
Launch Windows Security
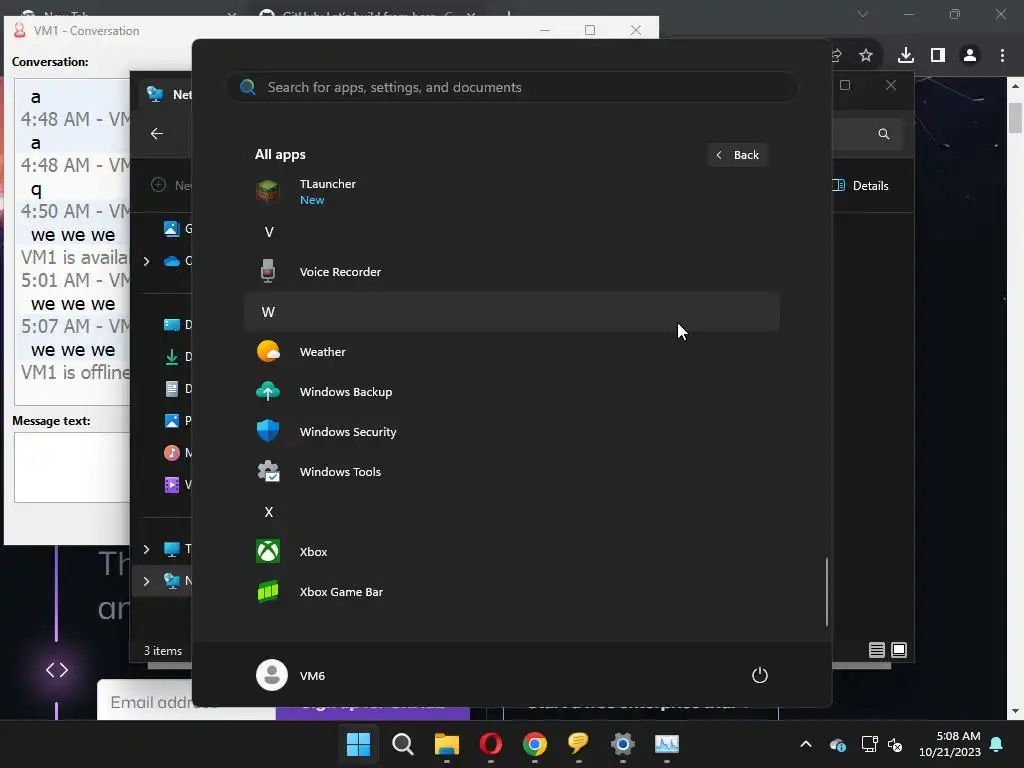[511, 432]
